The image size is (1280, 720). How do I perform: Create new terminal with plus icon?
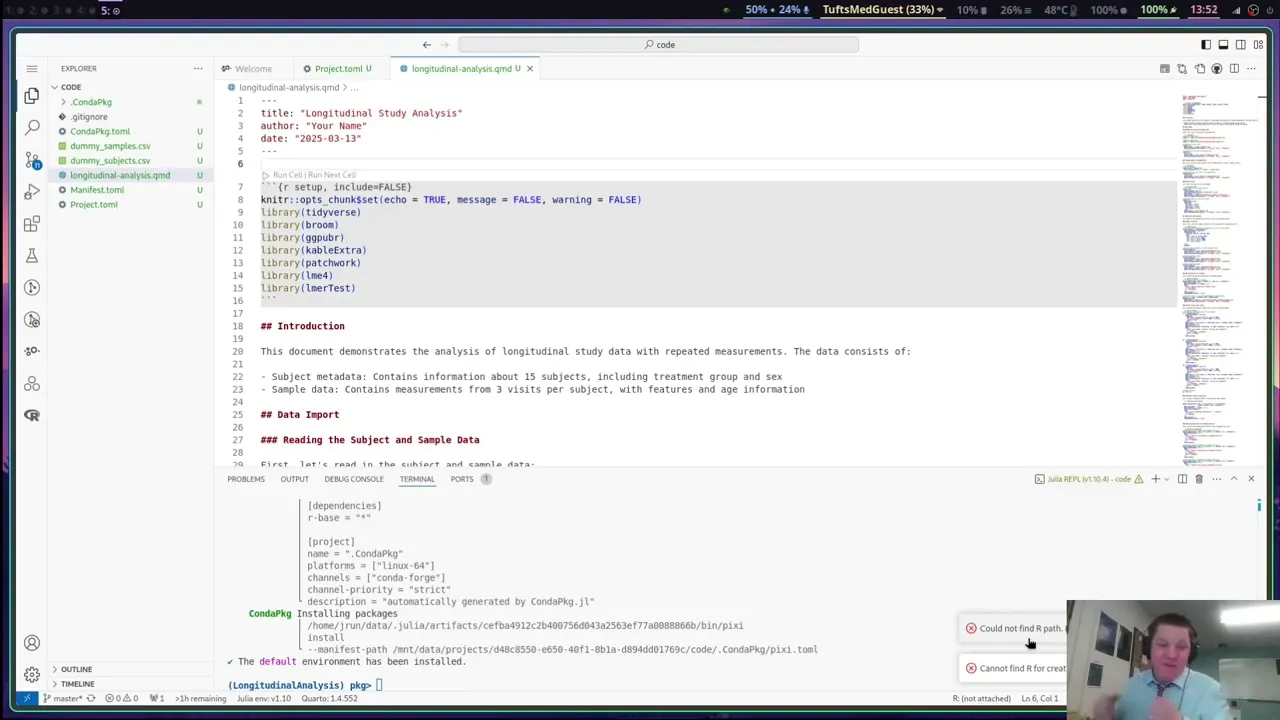pos(1155,479)
